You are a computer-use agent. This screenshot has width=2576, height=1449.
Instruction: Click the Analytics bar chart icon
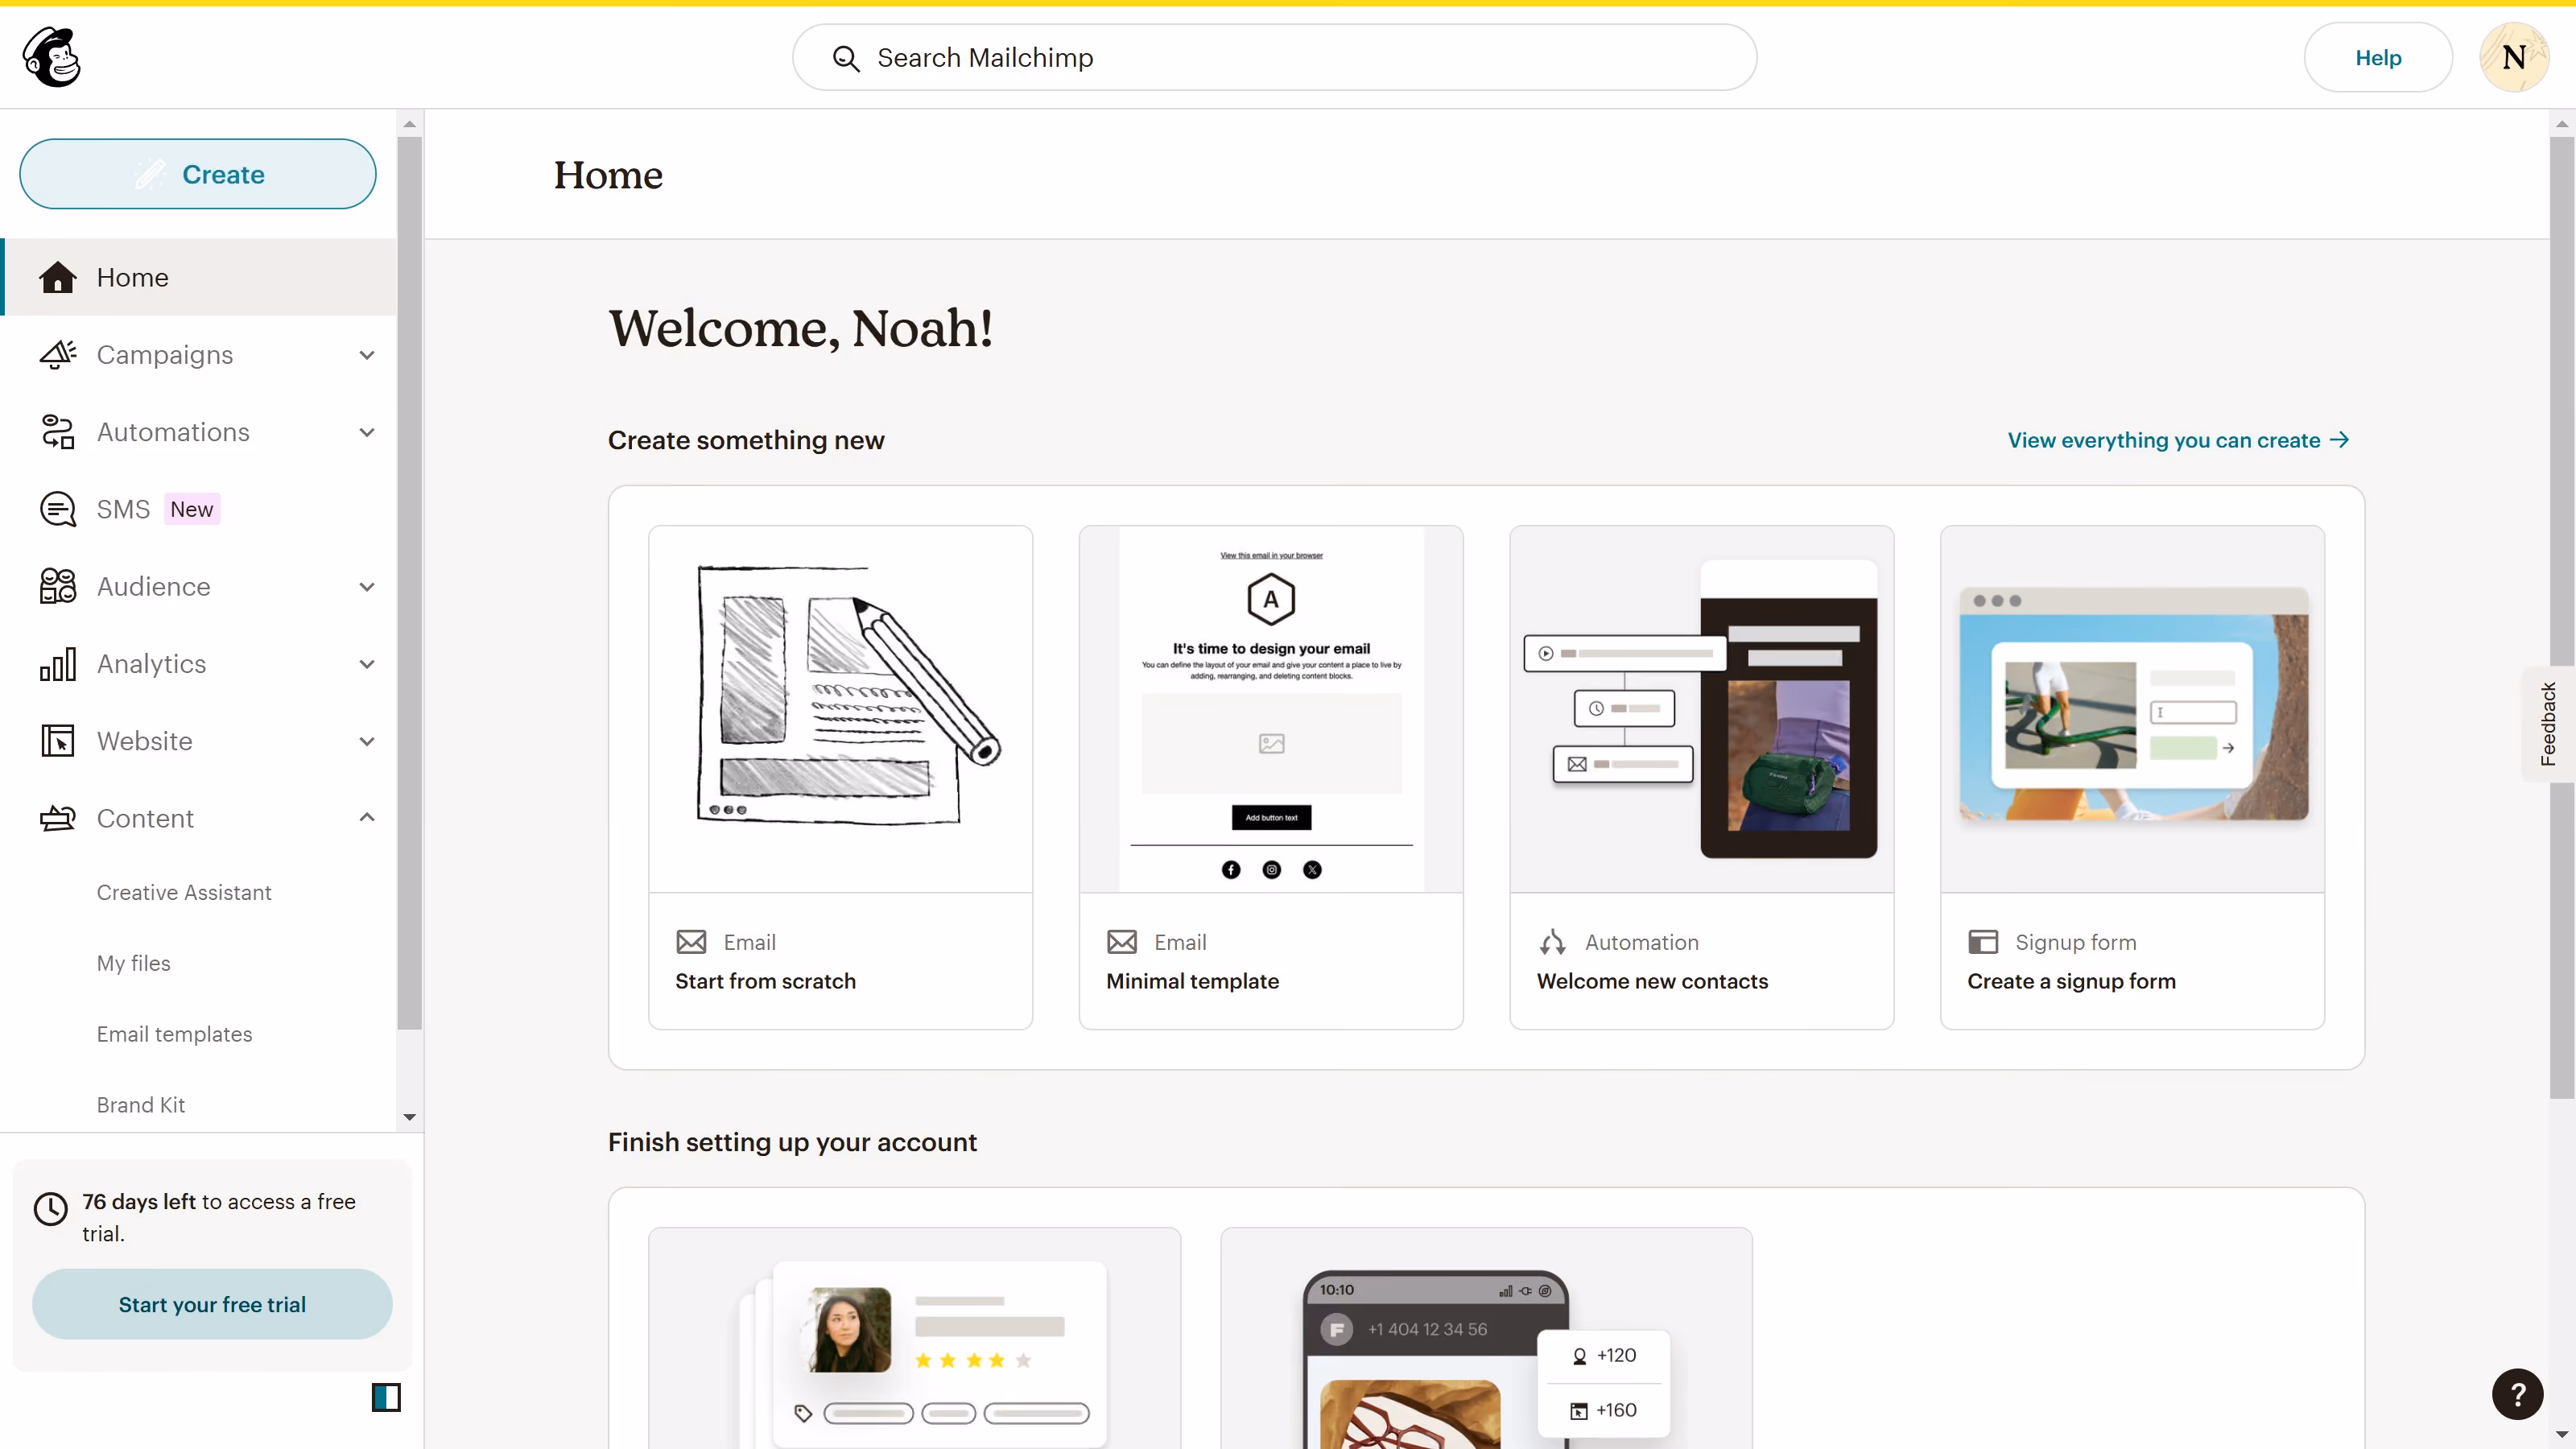click(57, 664)
